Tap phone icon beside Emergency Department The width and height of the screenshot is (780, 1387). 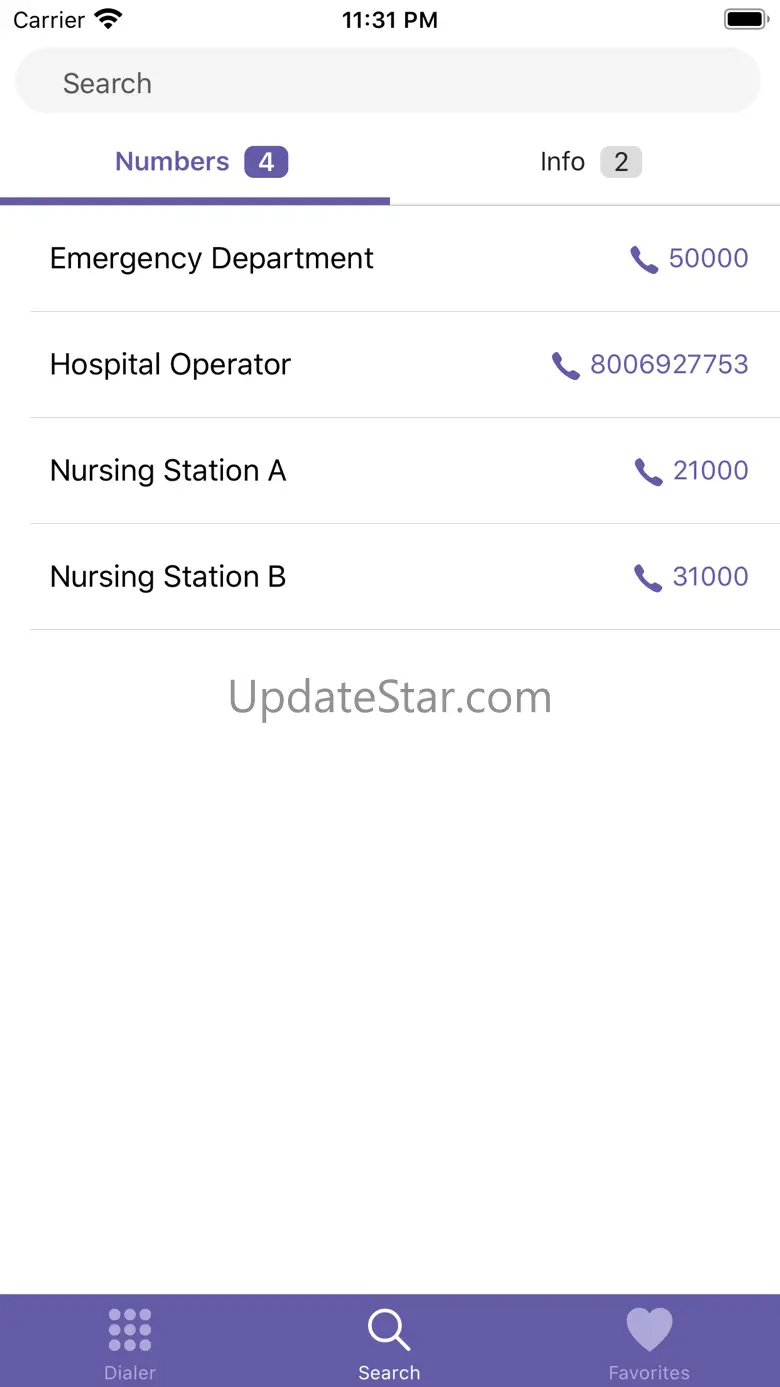point(644,260)
